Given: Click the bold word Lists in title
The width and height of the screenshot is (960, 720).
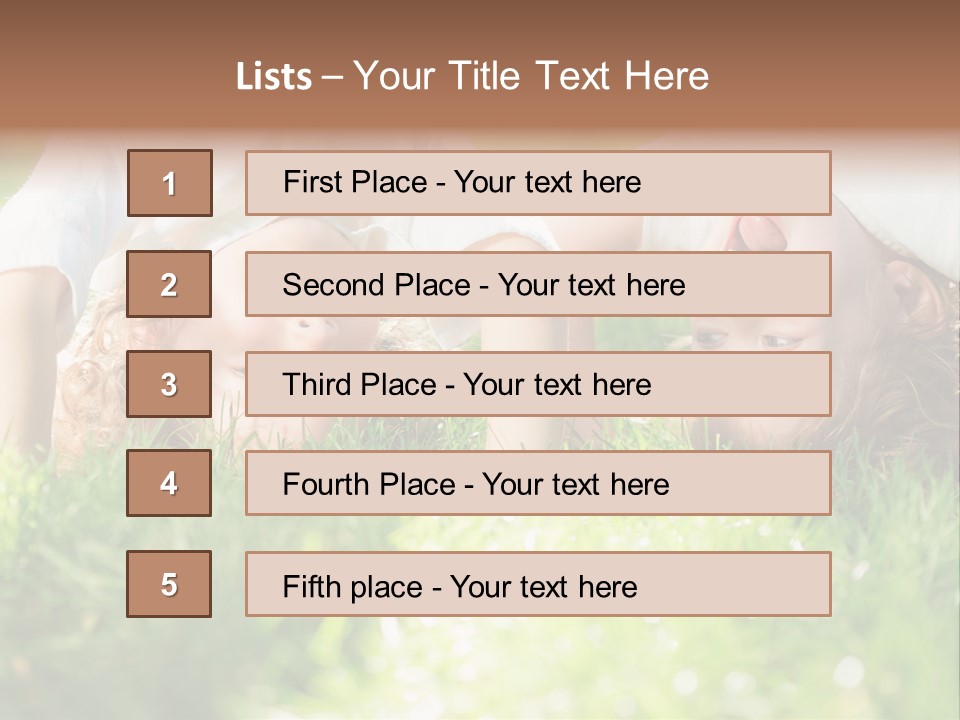Looking at the screenshot, I should pos(274,77).
